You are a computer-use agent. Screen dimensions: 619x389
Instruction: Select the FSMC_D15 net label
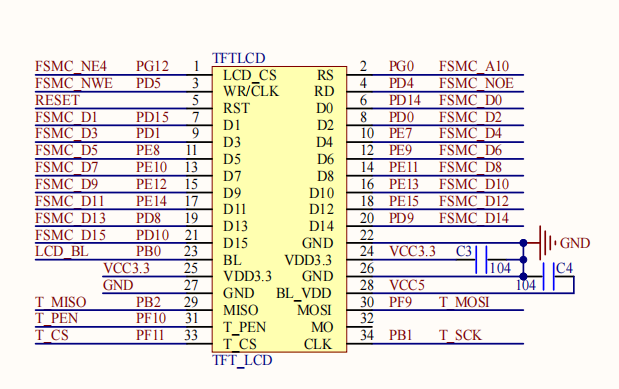tap(70, 235)
